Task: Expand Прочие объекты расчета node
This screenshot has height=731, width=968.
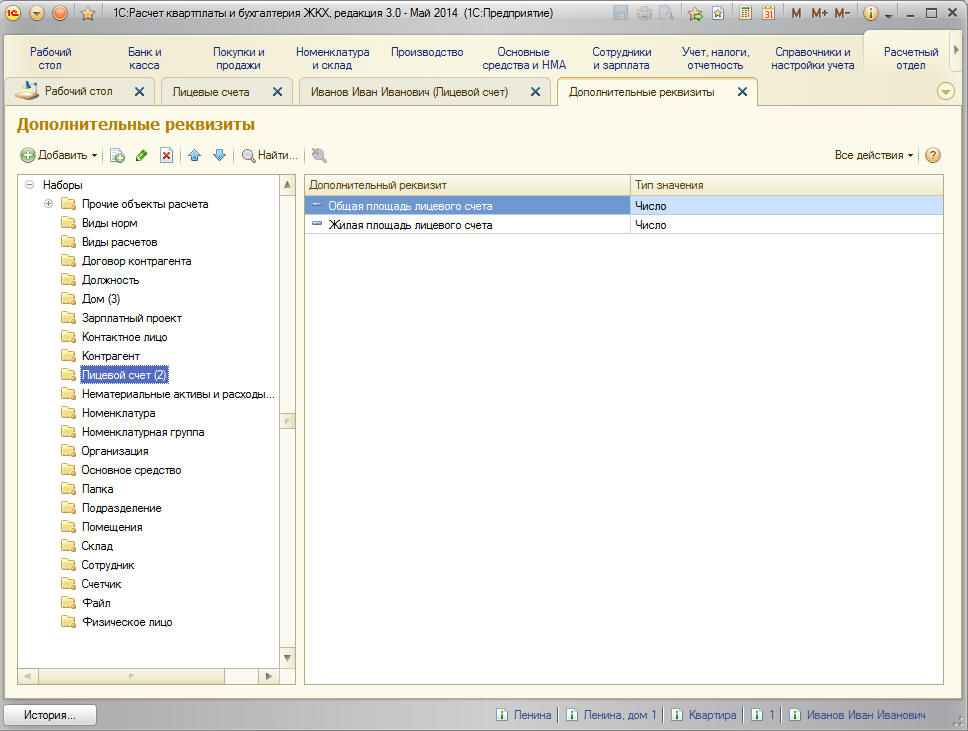Action: tap(48, 204)
